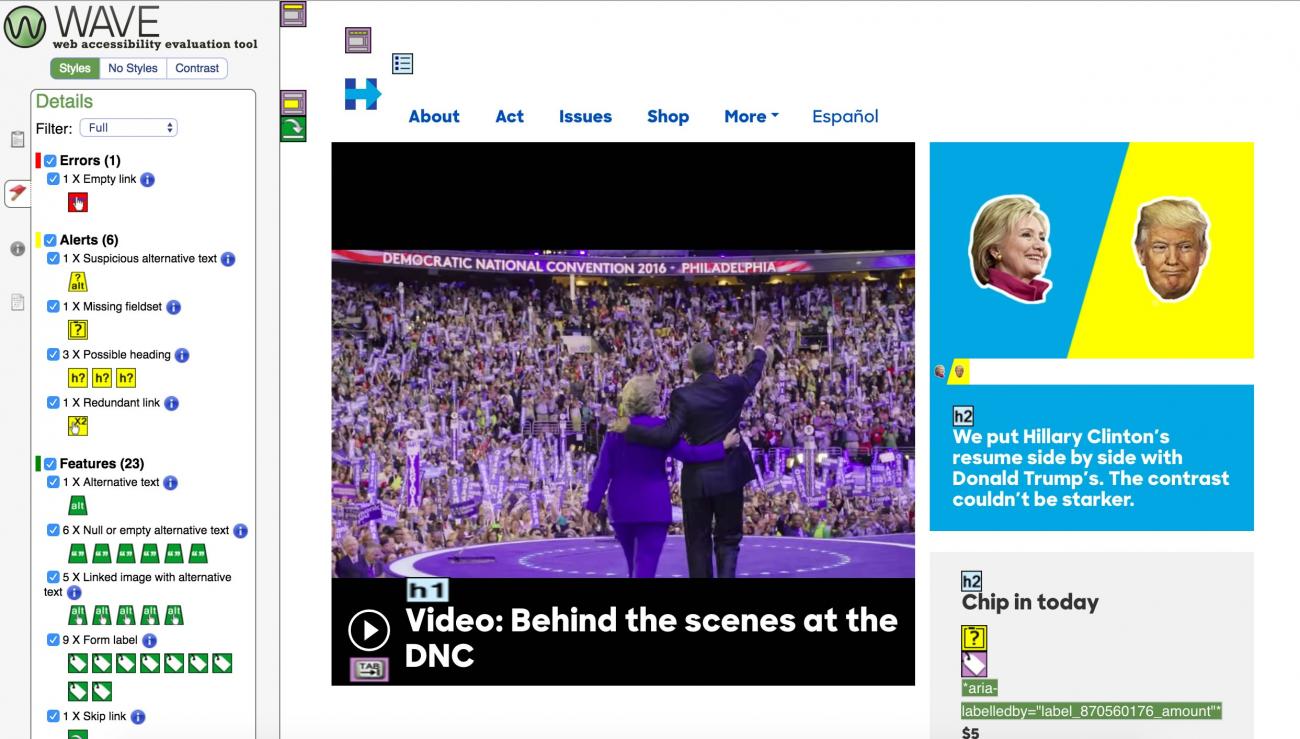Click the list structure icon above the navigation
This screenshot has width=1300, height=739.
(x=402, y=64)
